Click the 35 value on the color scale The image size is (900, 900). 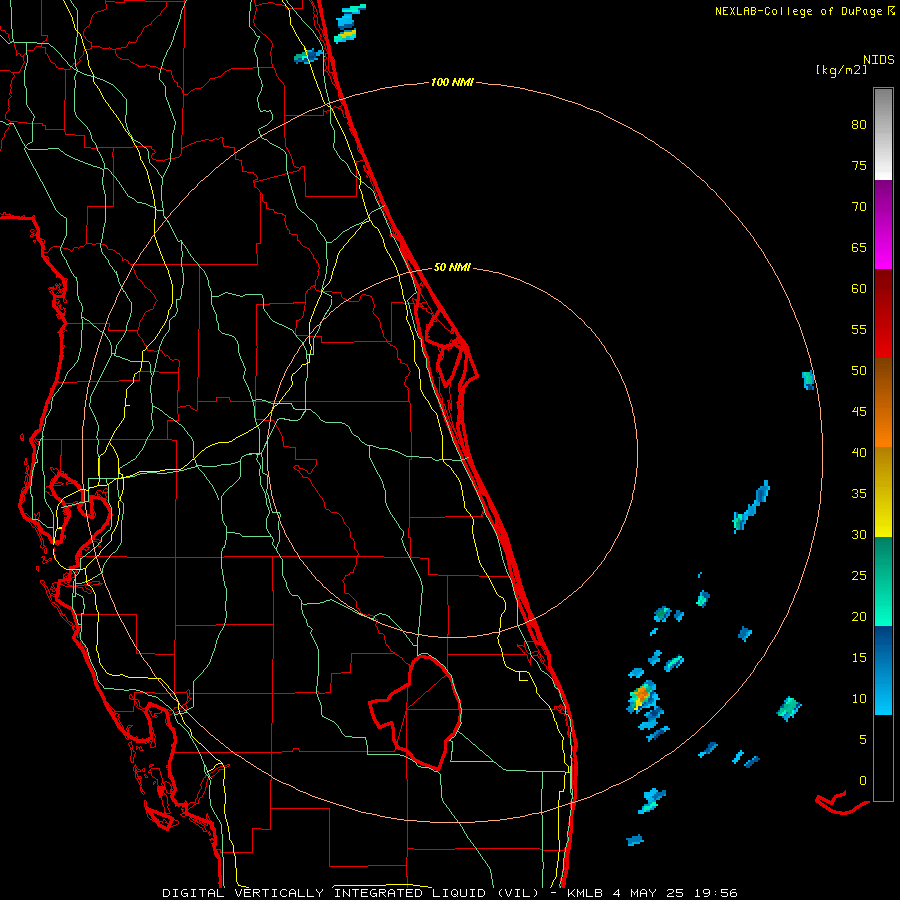pyautogui.click(x=859, y=494)
